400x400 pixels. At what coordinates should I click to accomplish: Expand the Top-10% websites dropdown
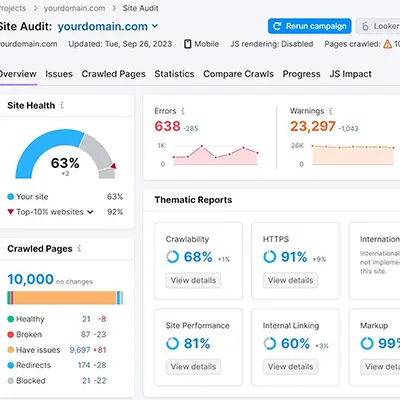pyautogui.click(x=90, y=212)
